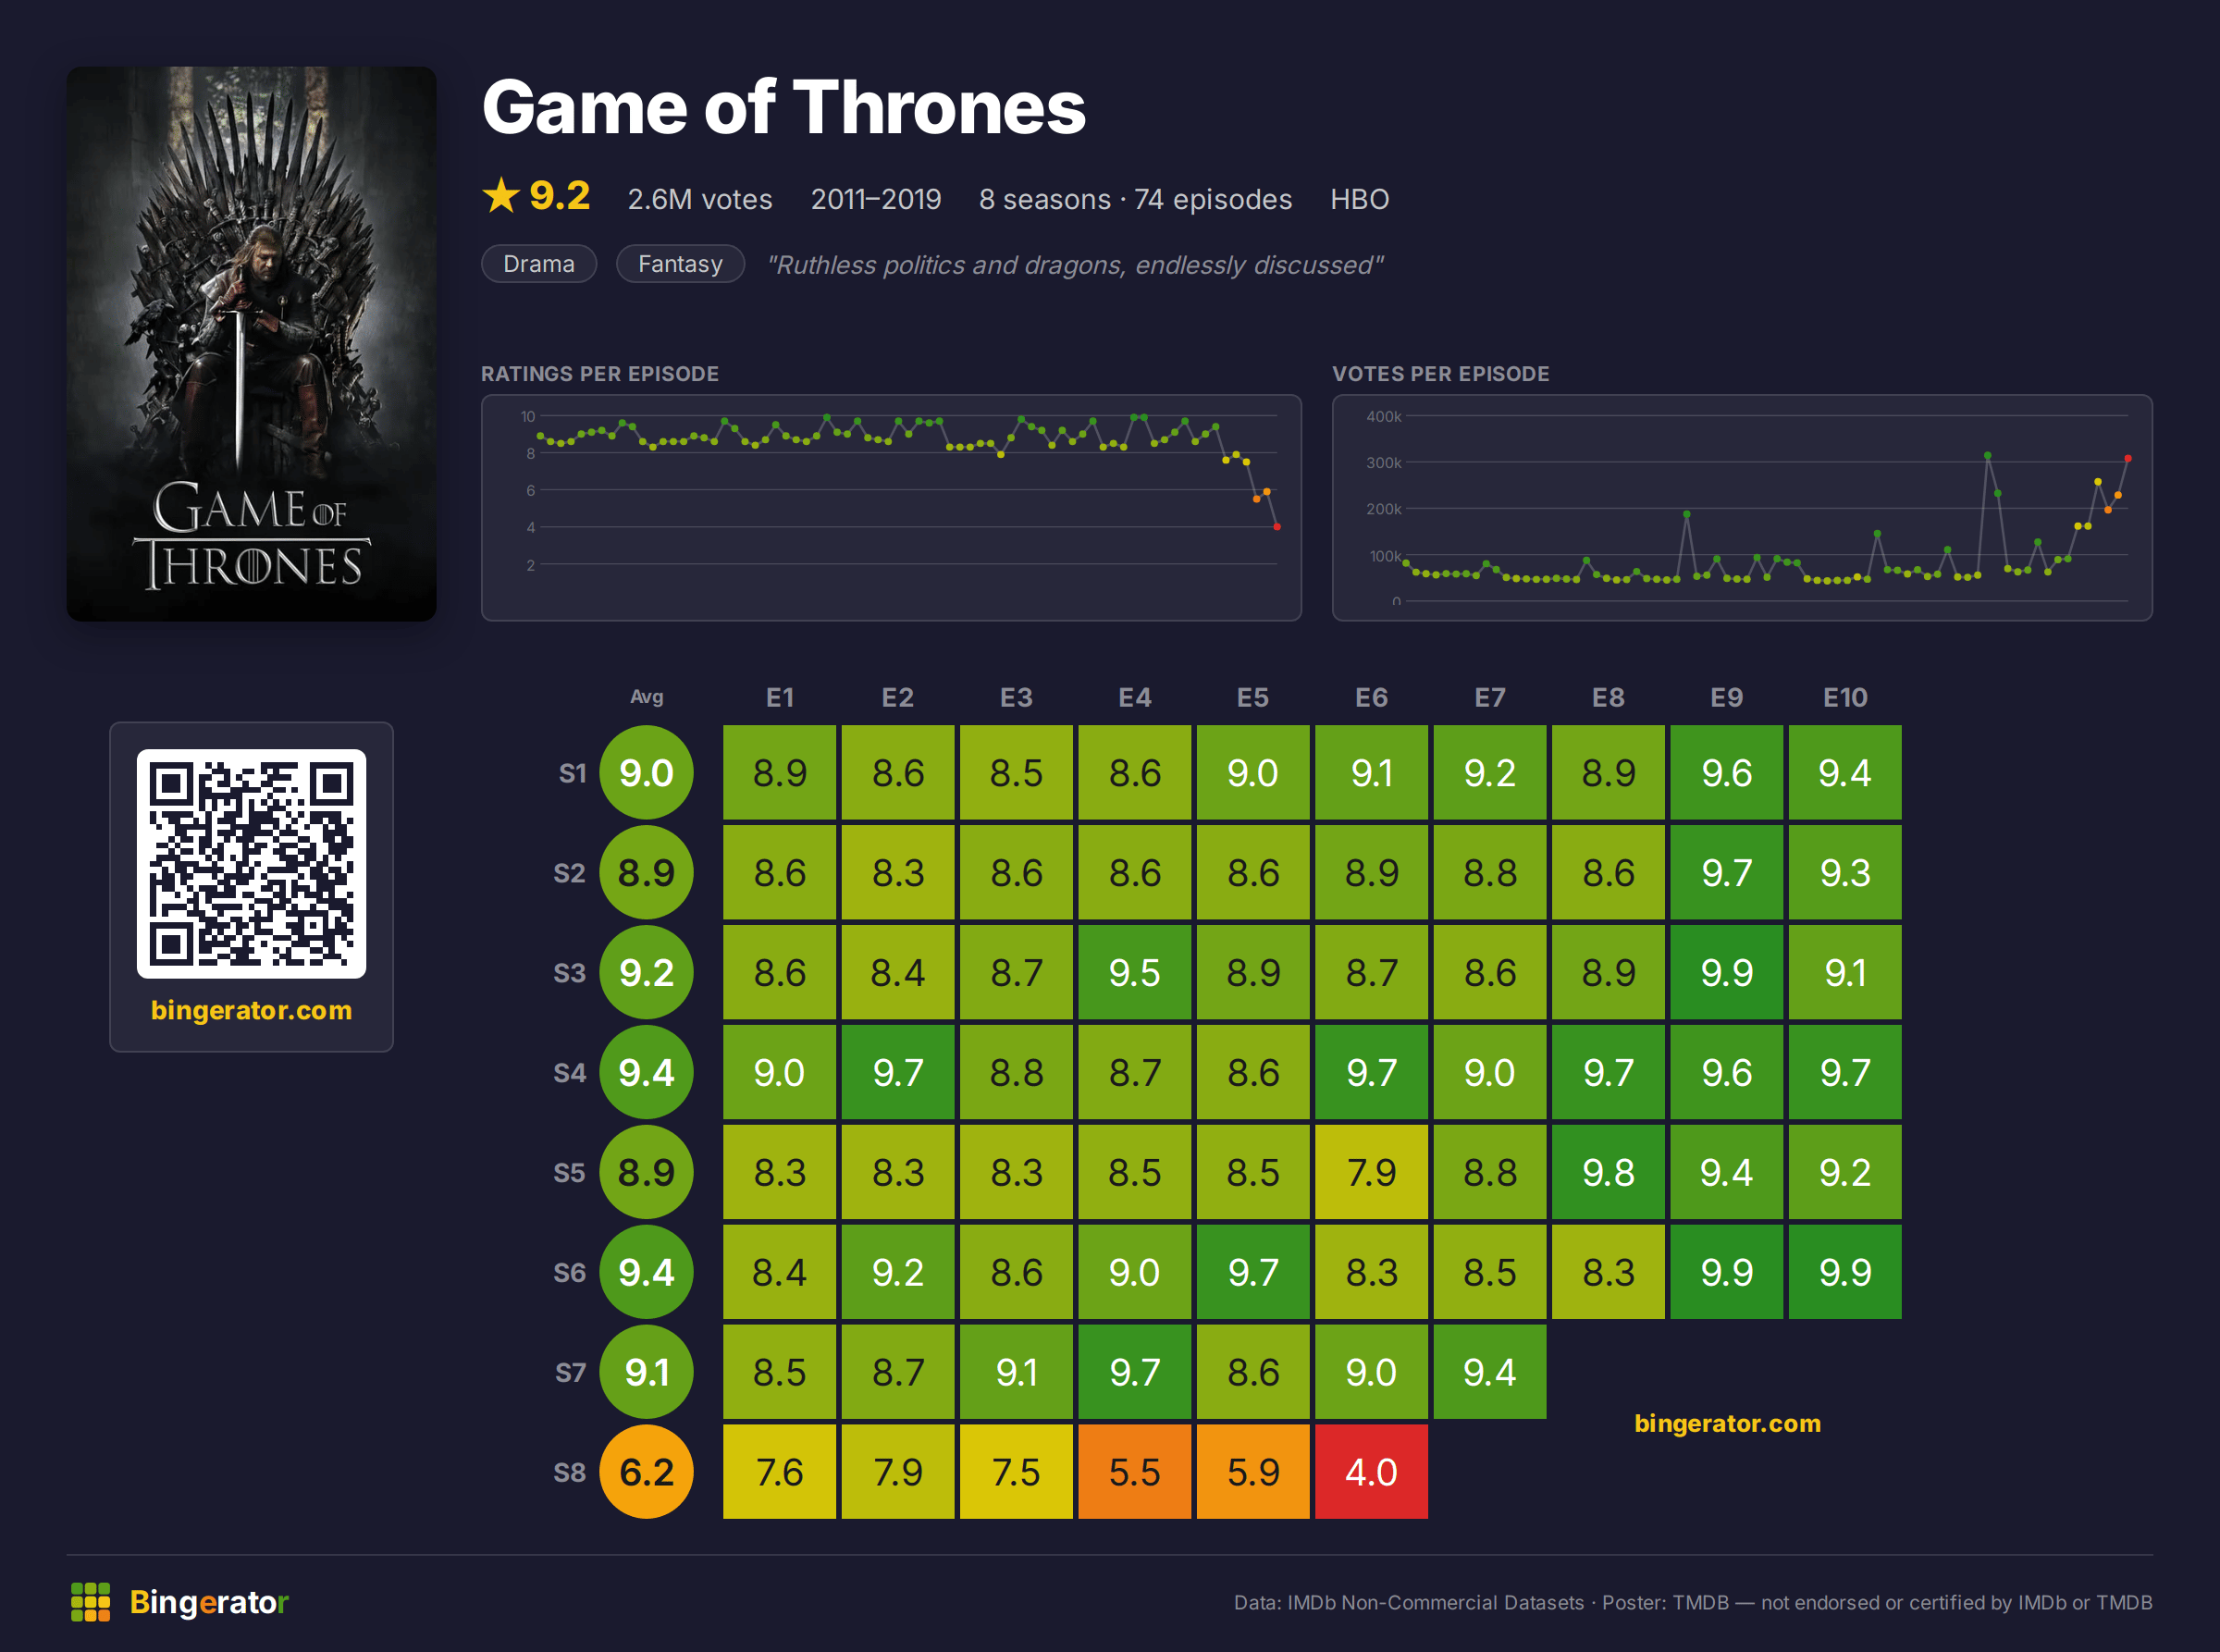Open bingerator.com link under QR code
Viewport: 2220px width, 1652px height.
(251, 1010)
